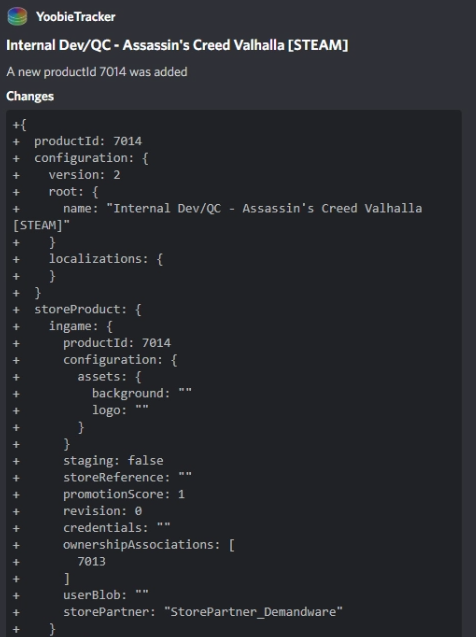Click the YoobieTracker avatar icon
This screenshot has height=637, width=476.
coord(17,17)
